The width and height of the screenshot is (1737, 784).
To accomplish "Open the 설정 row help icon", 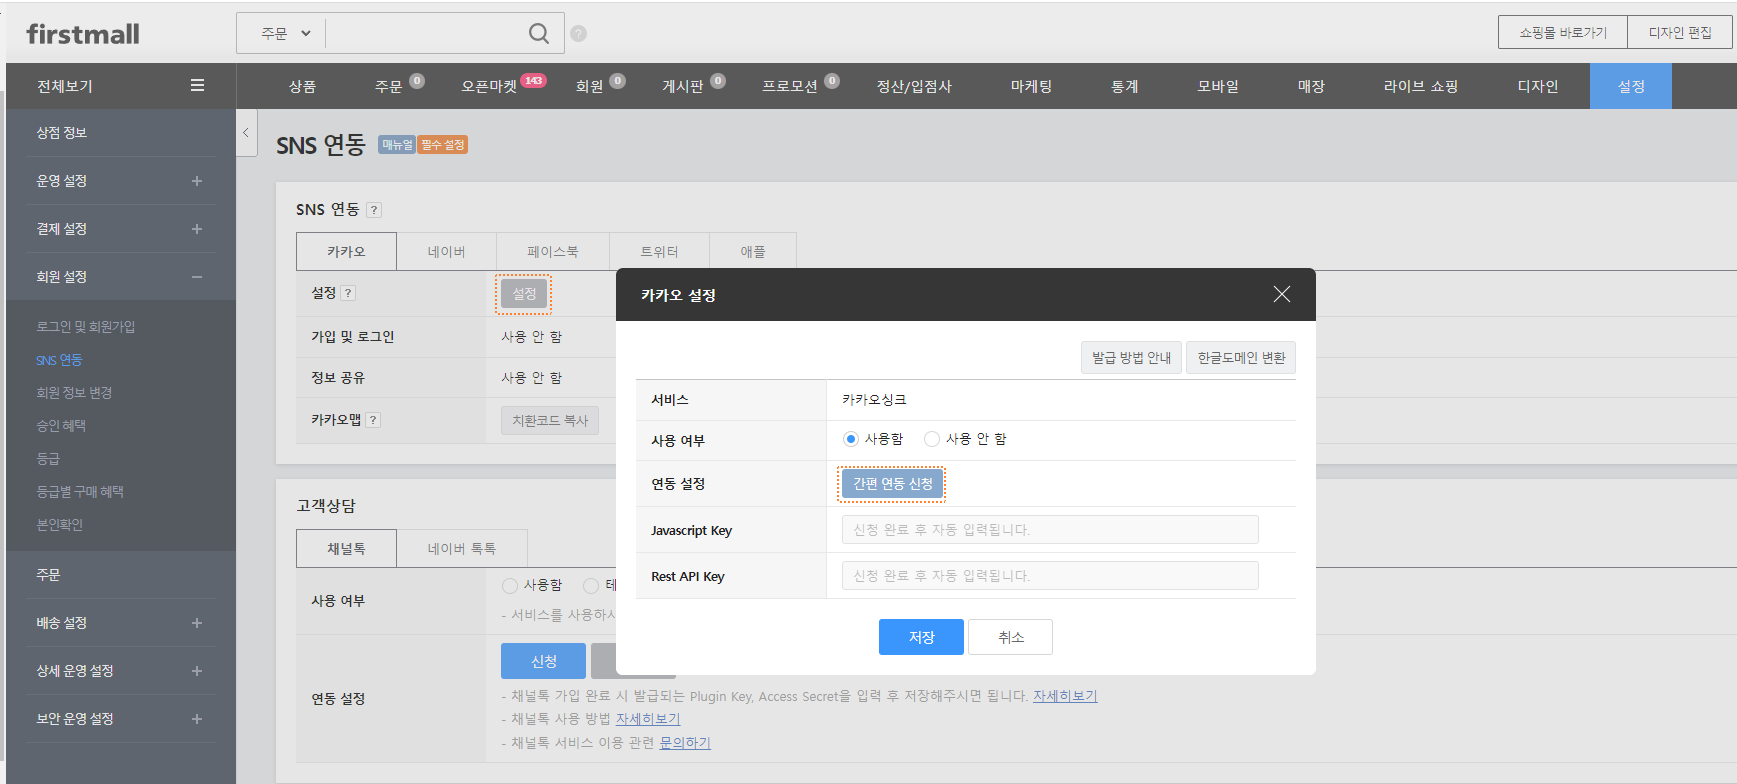I will coord(348,293).
